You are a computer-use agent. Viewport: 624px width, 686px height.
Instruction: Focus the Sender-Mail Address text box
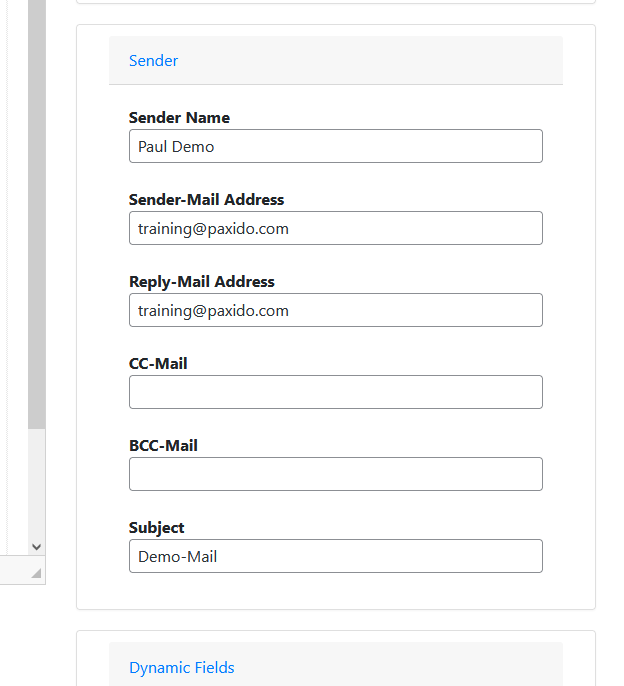(x=335, y=228)
